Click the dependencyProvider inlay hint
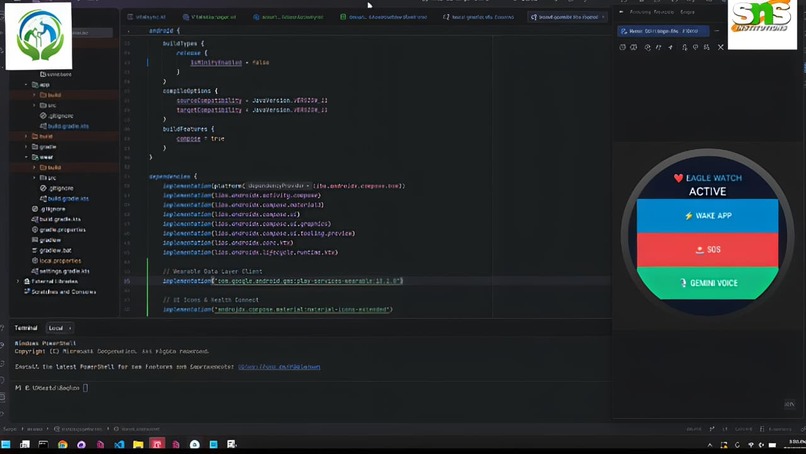806x454 pixels. pyautogui.click(x=278, y=186)
